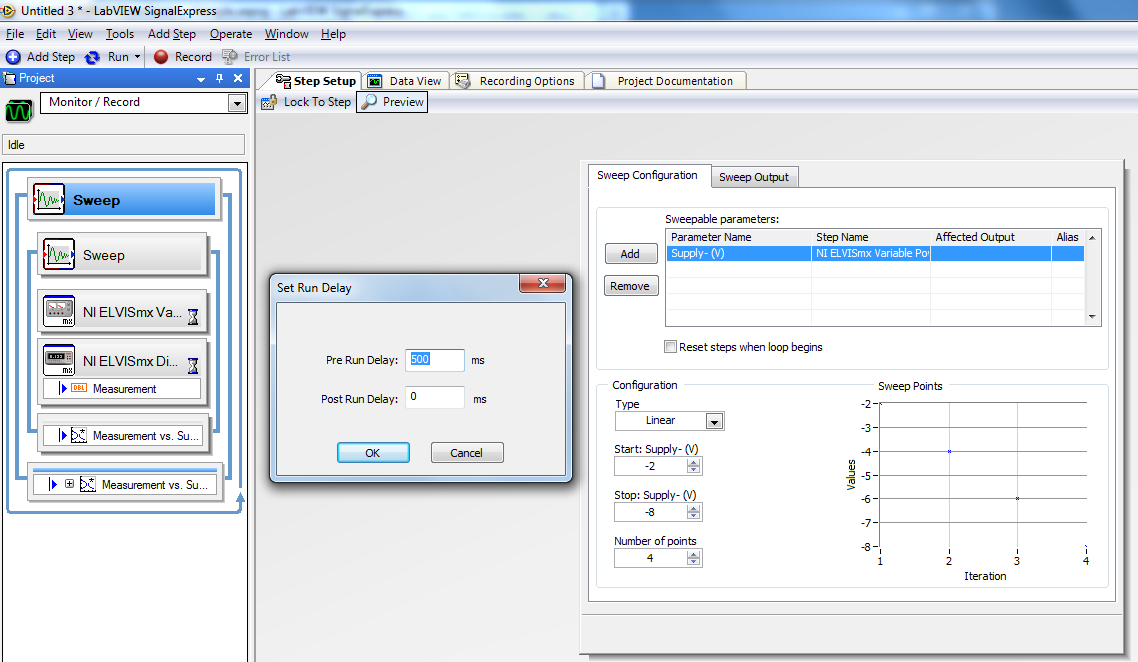Switch to the Step Setup tab

[x=316, y=81]
